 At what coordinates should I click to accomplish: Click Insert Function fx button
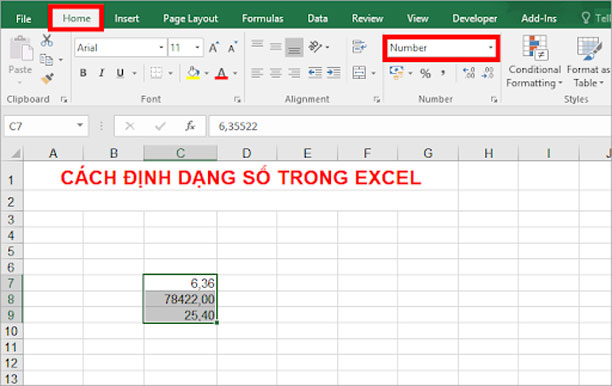pos(190,126)
